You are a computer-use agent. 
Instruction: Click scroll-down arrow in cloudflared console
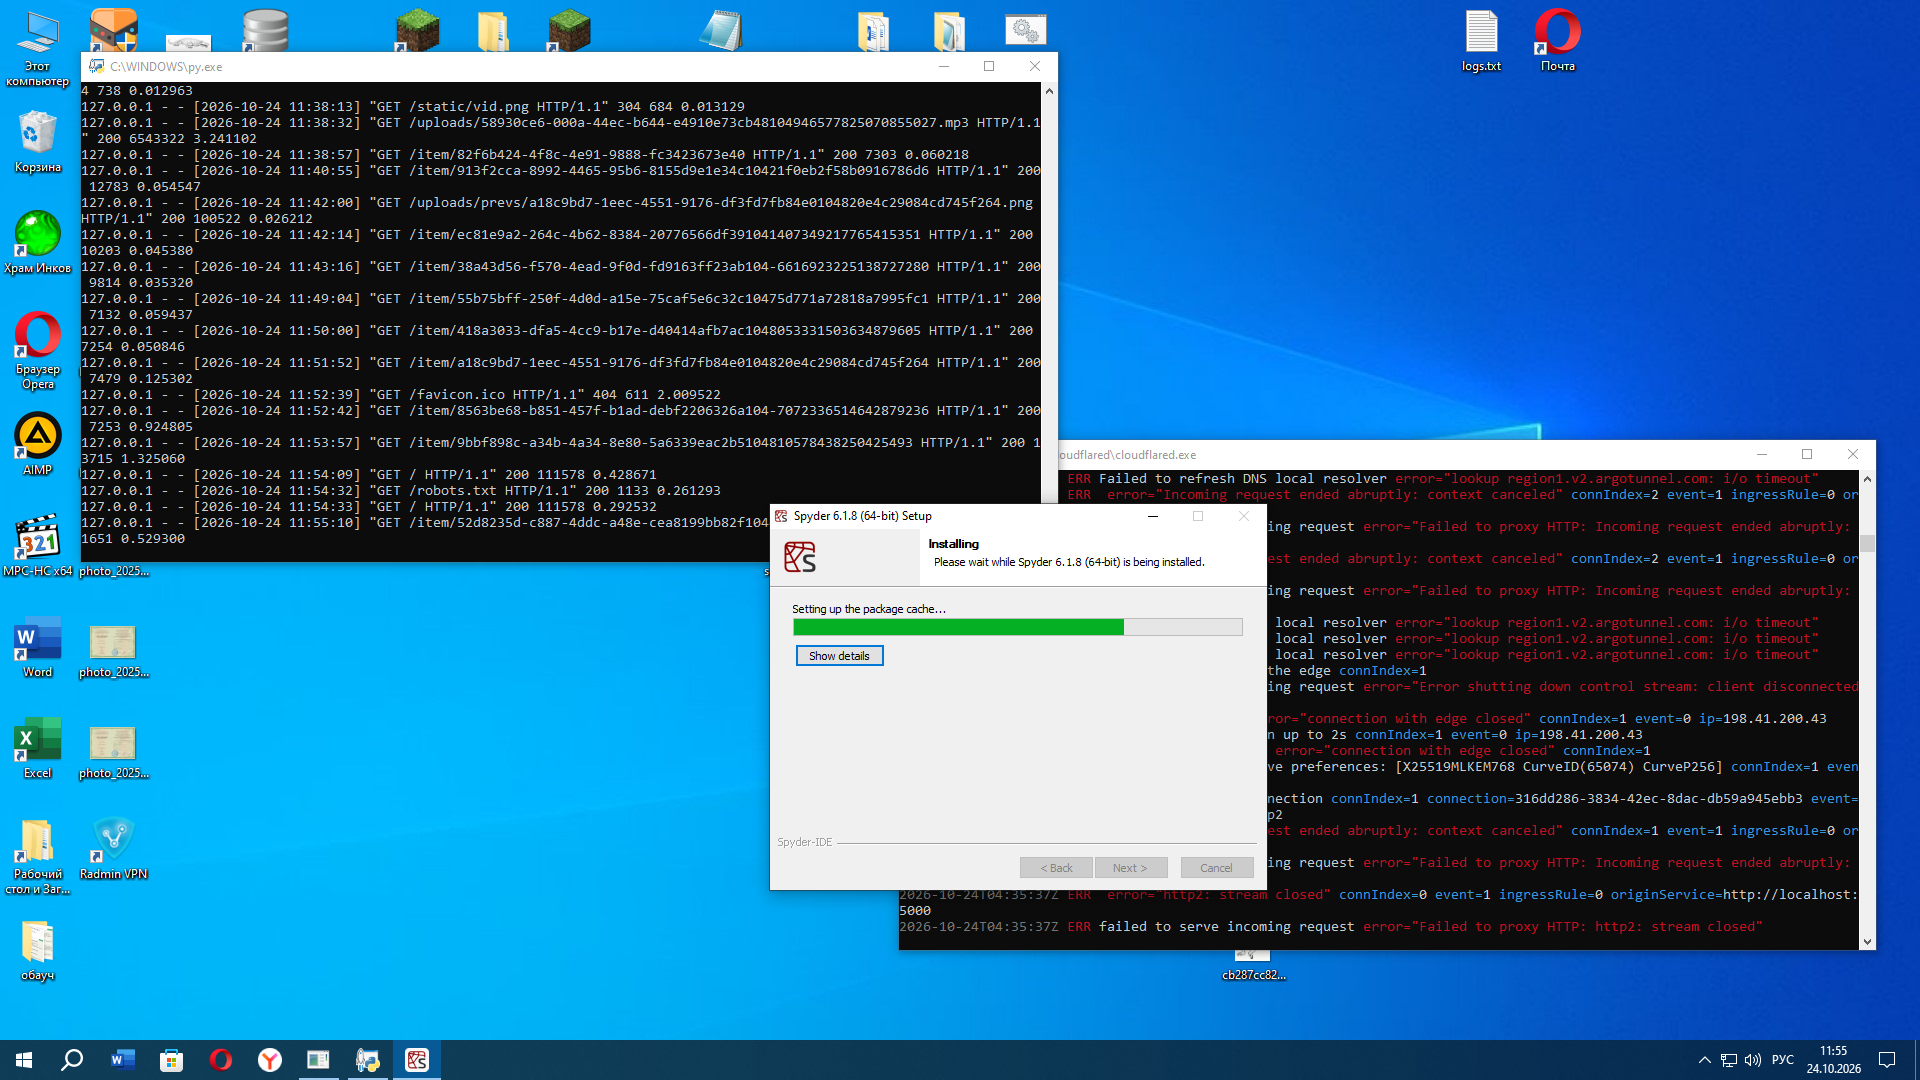[1867, 941]
